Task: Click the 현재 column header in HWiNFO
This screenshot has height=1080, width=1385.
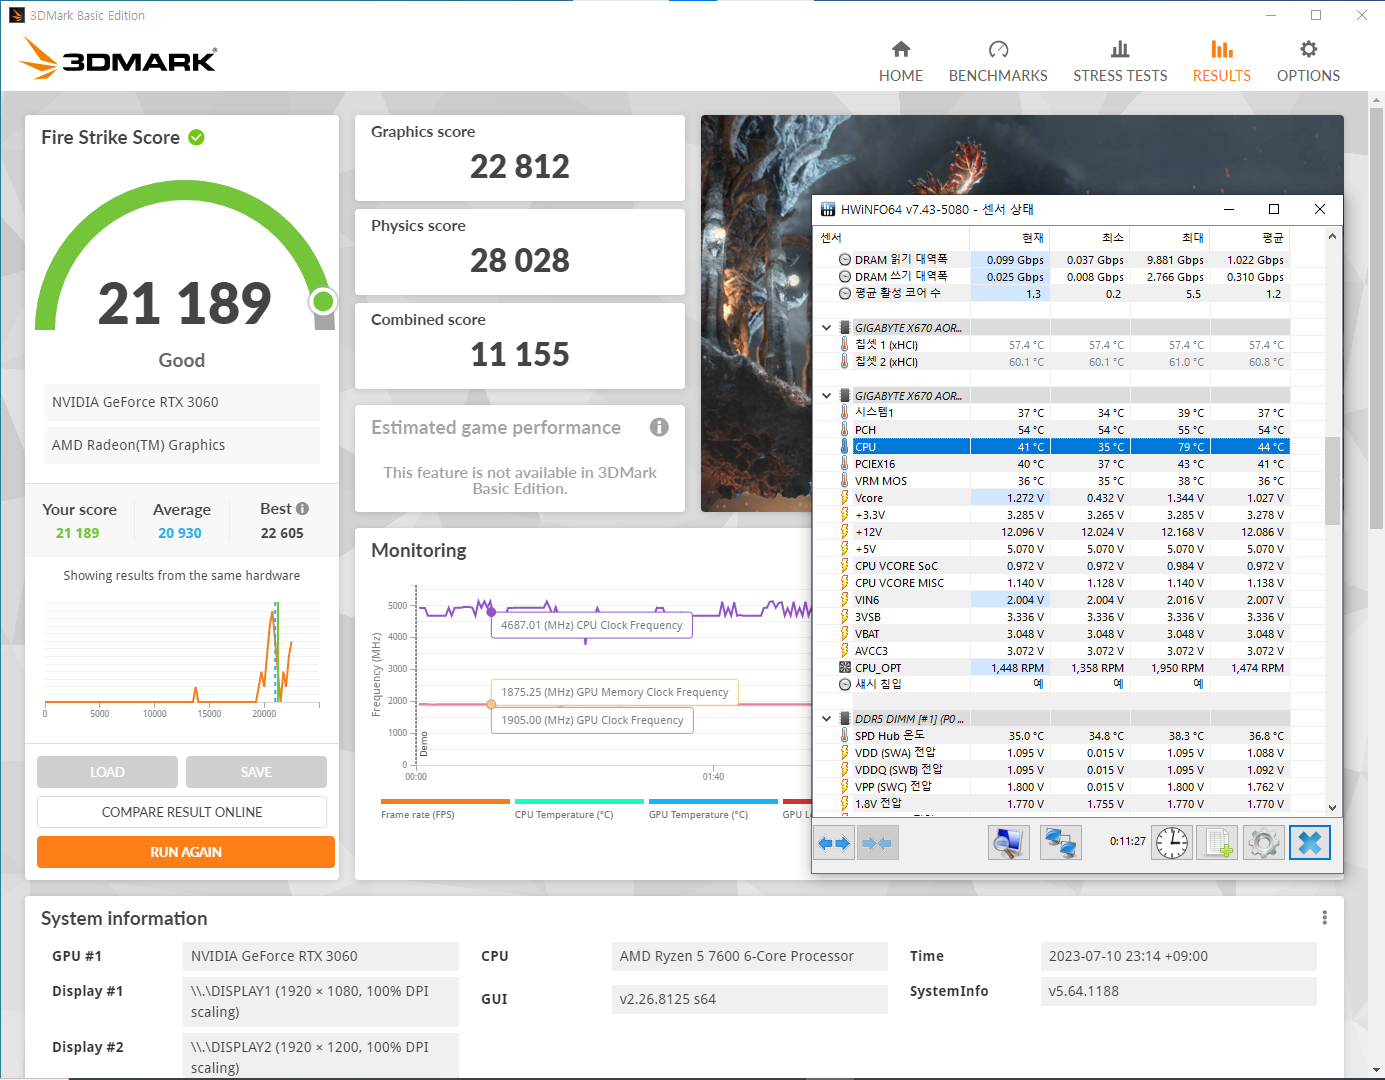Action: (1010, 238)
